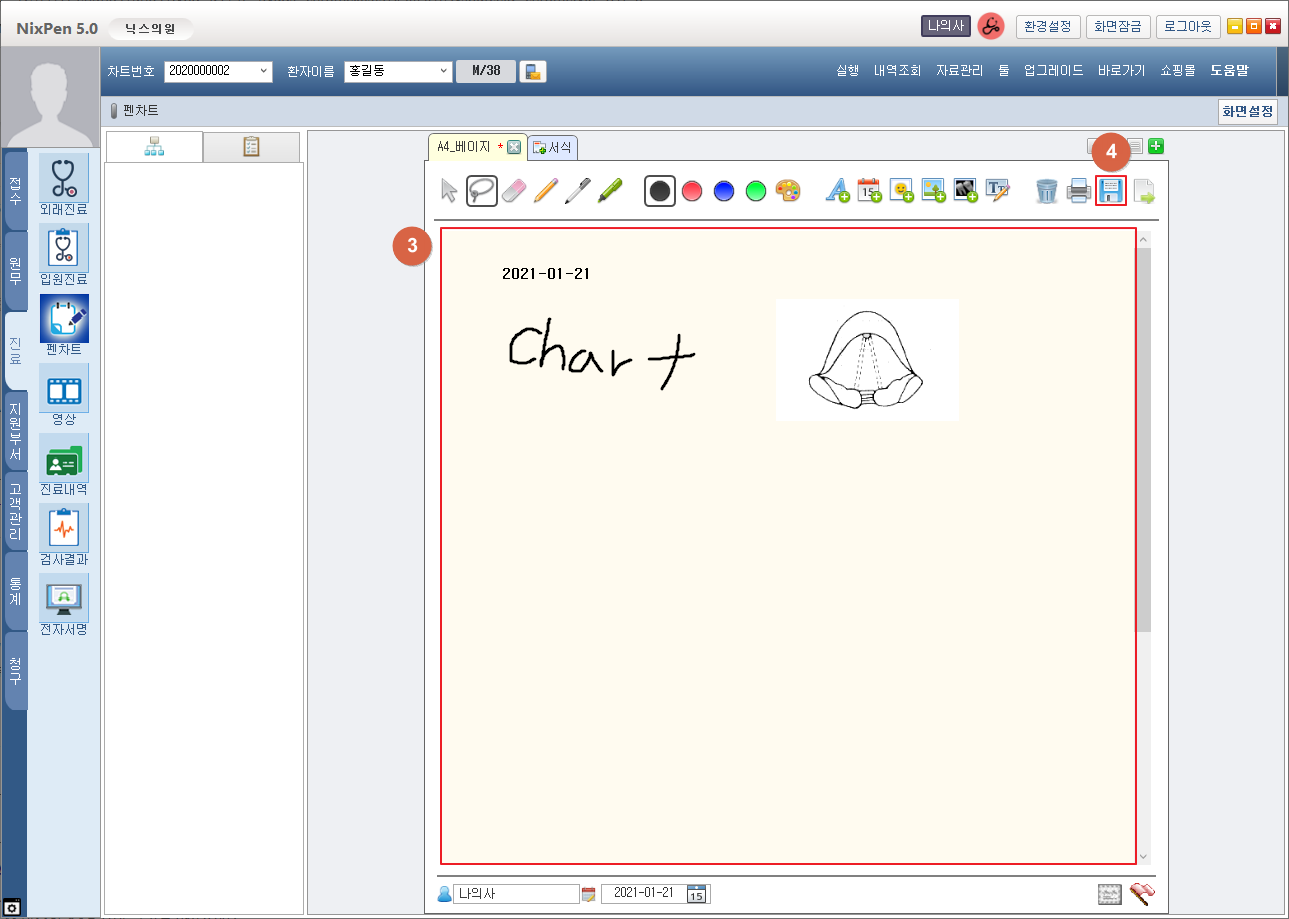1289x919 pixels.
Task: Delete using the trash can icon
Action: tap(1046, 190)
